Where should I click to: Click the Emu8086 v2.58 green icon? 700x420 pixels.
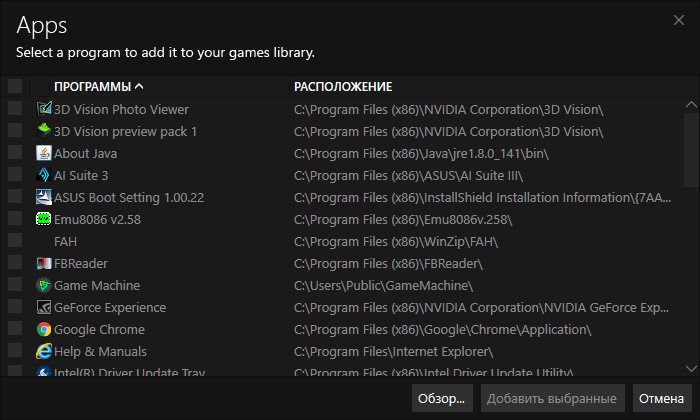pos(44,219)
